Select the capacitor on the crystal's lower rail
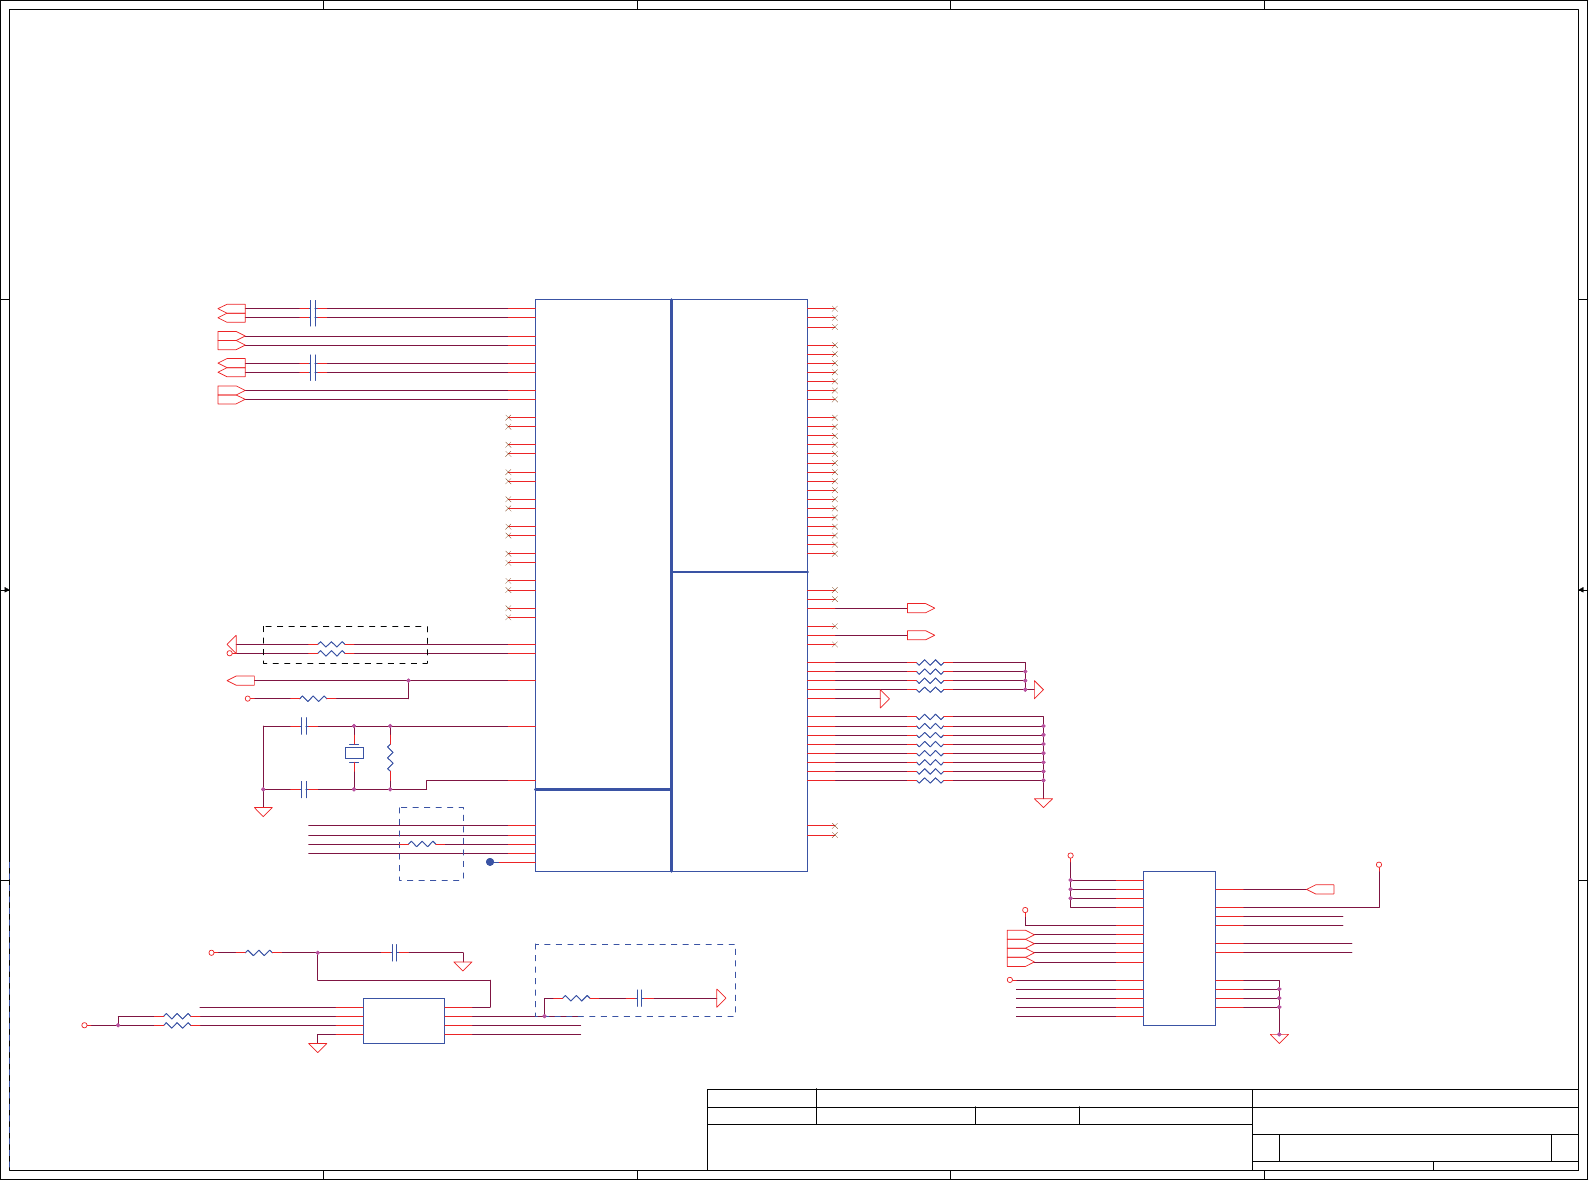 coord(304,790)
